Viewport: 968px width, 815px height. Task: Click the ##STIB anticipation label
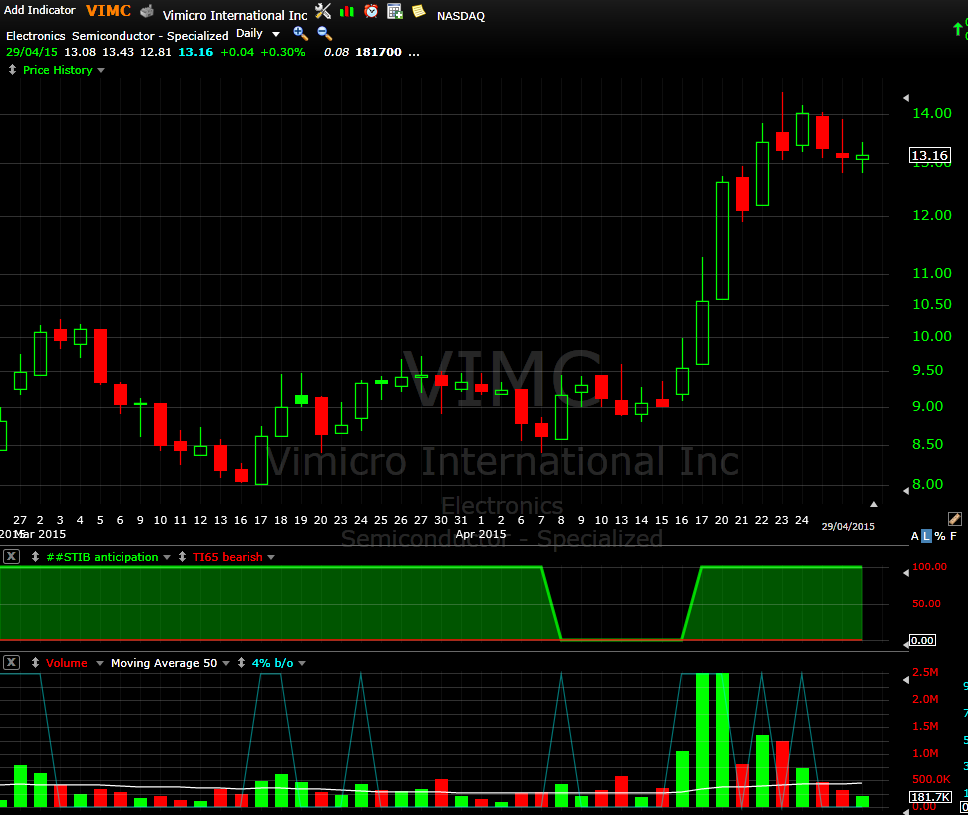tap(102, 557)
